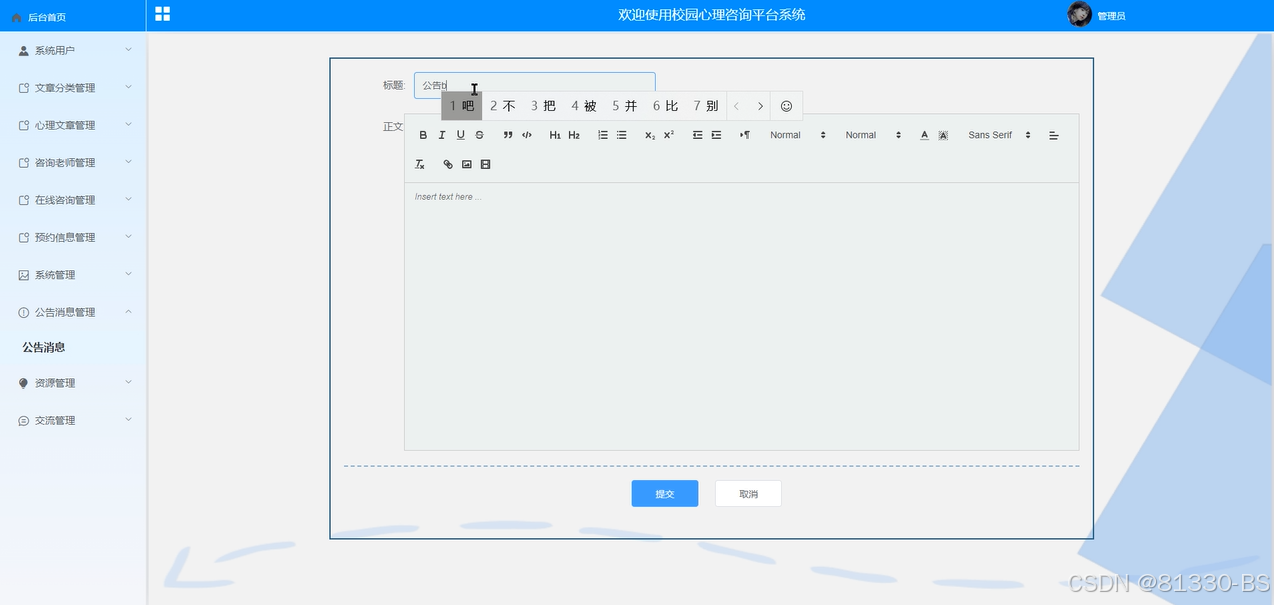Insert an image into the editor
Screen dimensions: 1274x605
(467, 164)
